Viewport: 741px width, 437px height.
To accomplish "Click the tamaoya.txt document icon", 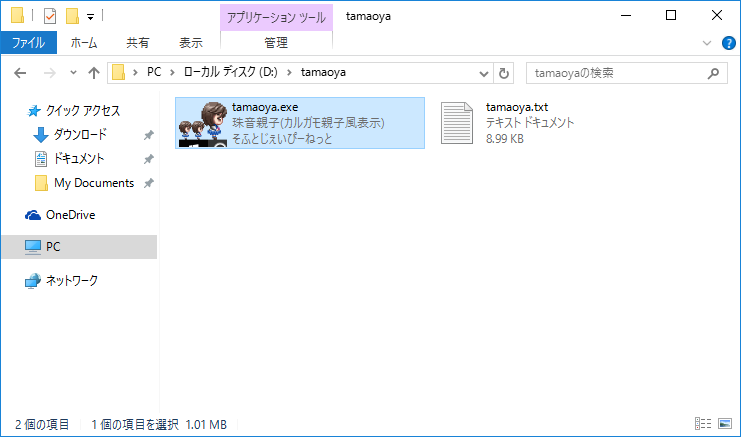I will coord(457,123).
